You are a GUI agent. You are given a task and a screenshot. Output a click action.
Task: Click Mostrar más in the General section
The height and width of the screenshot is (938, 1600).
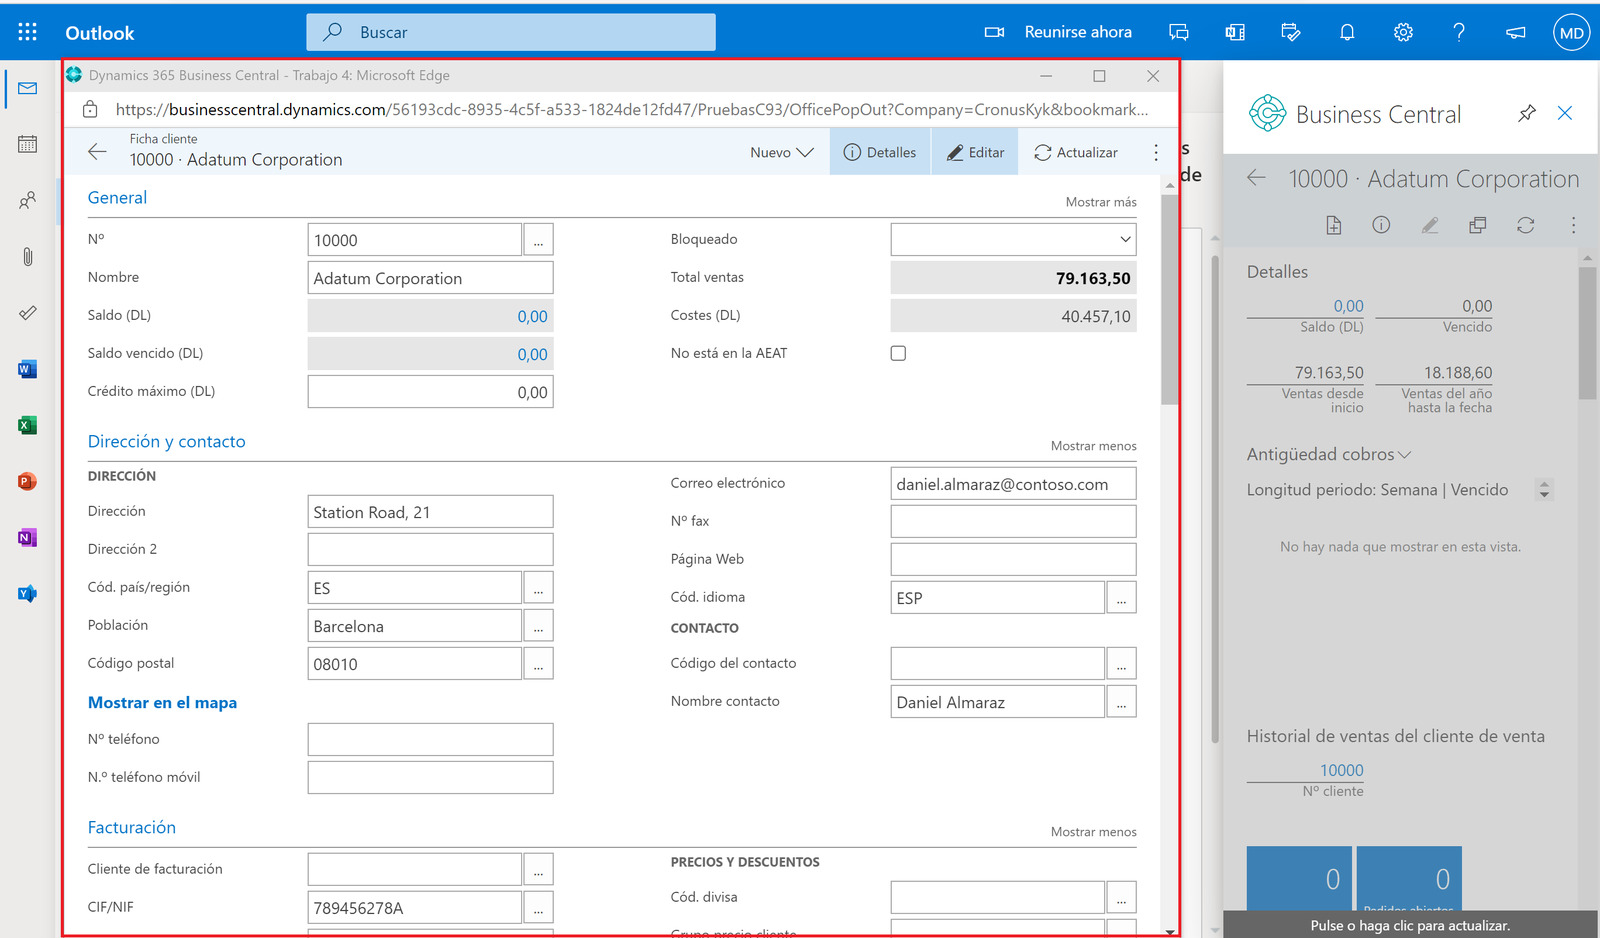1101,202
